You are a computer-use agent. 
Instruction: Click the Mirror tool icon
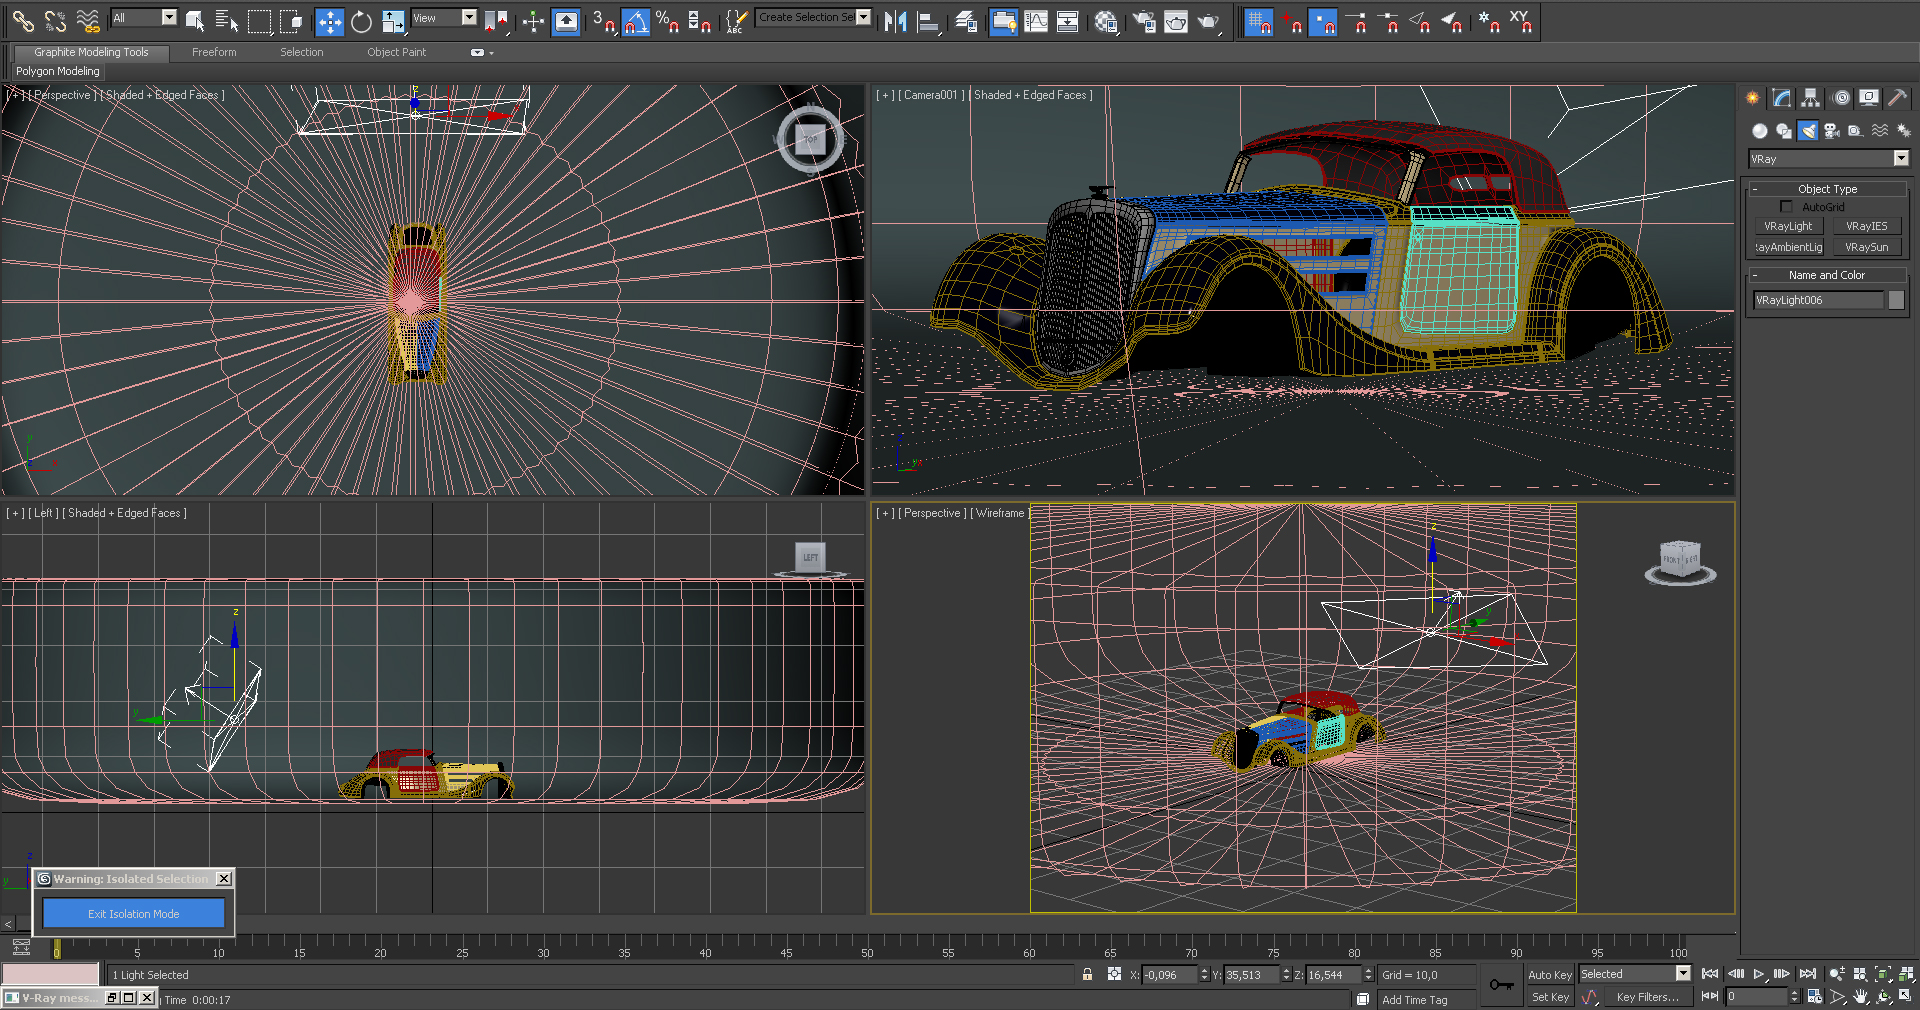pyautogui.click(x=895, y=21)
